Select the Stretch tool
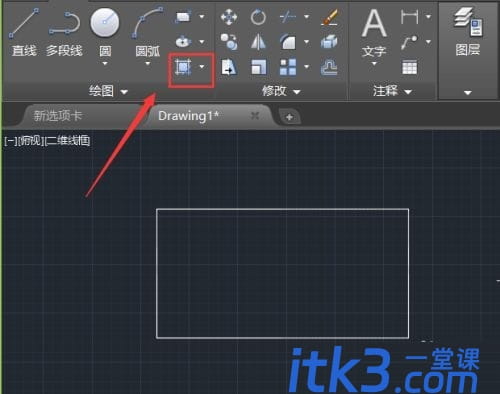 [229, 67]
